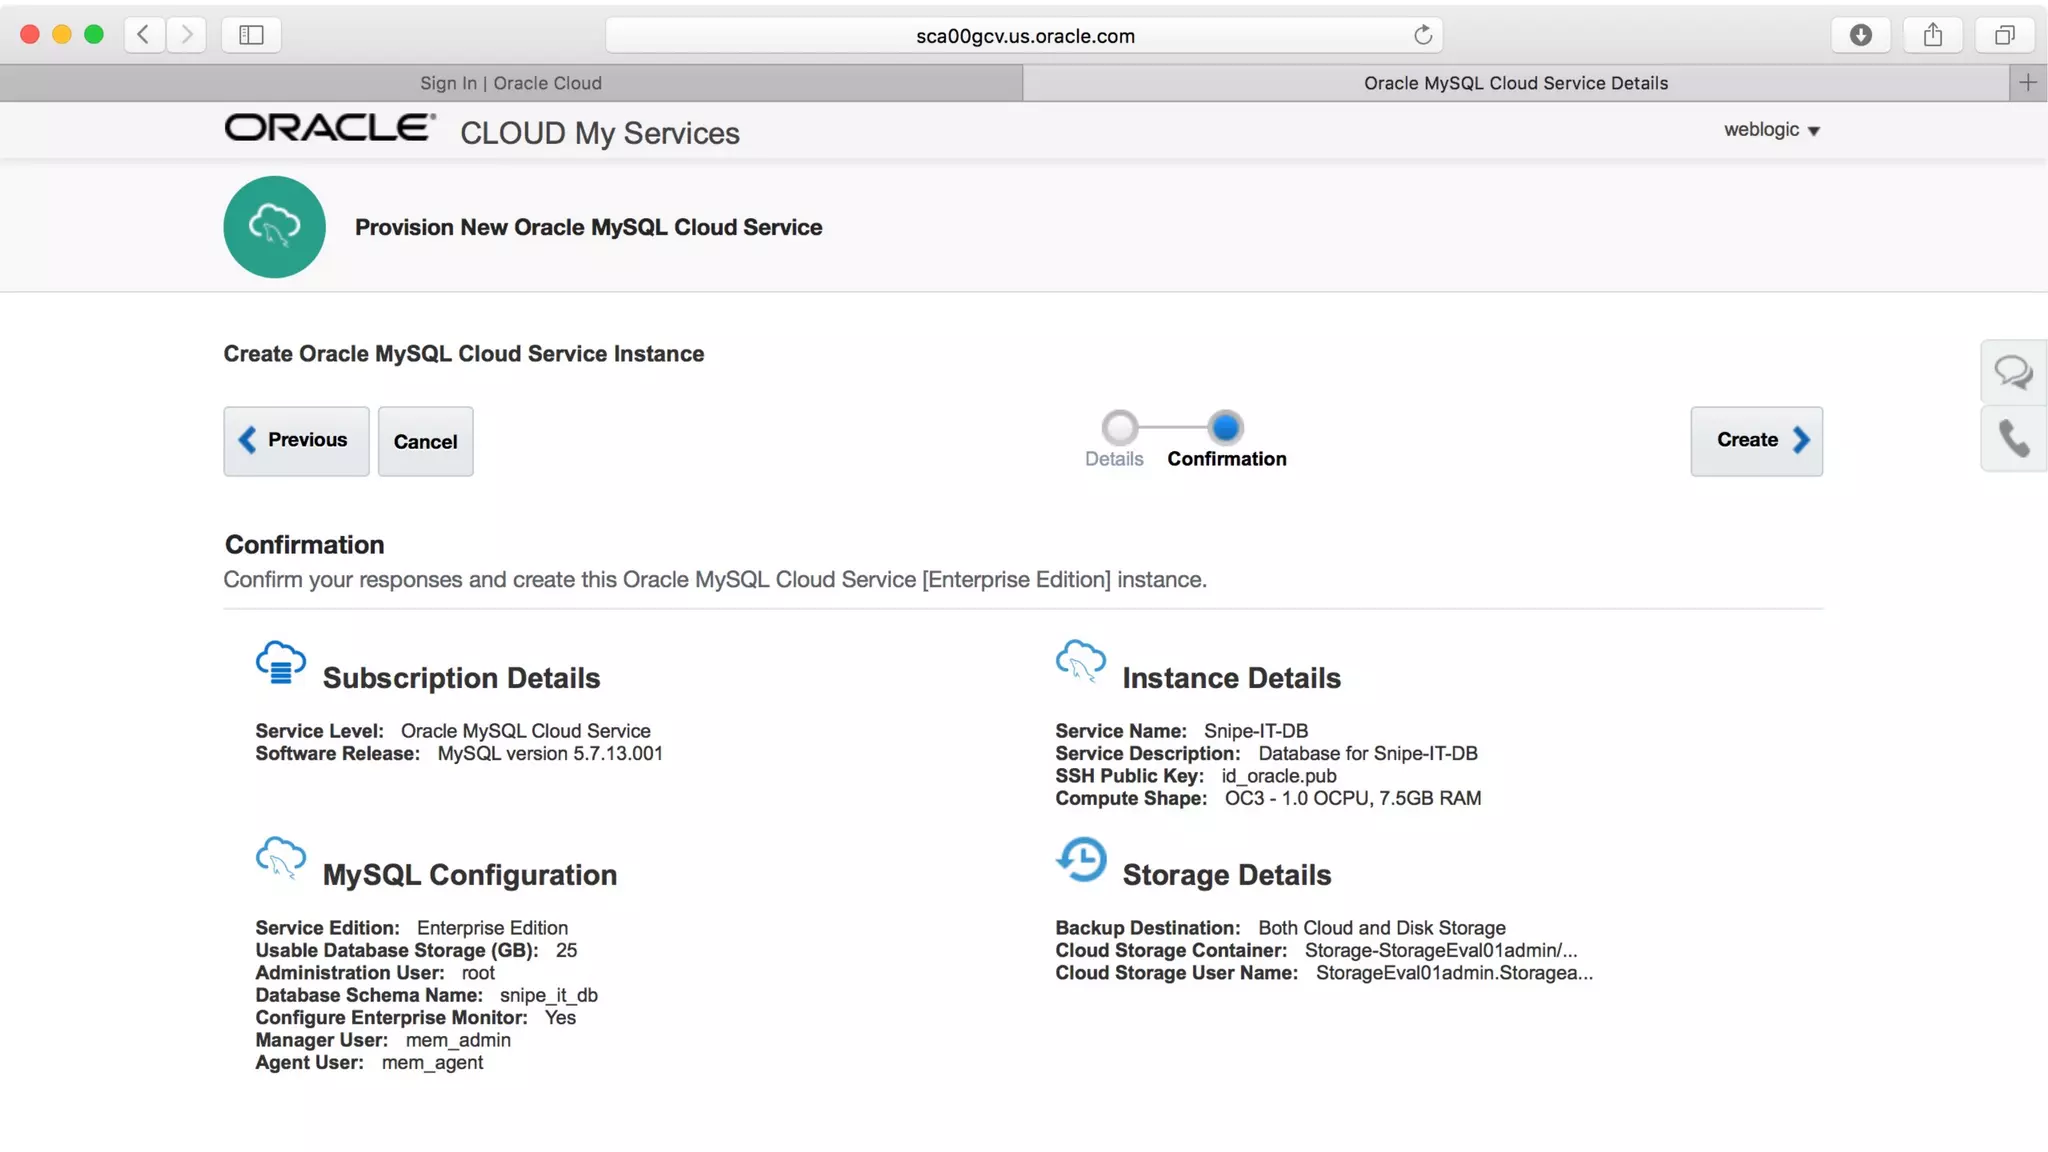Reload the page with refresh icon
The image size is (2048, 1152).
click(x=1422, y=35)
